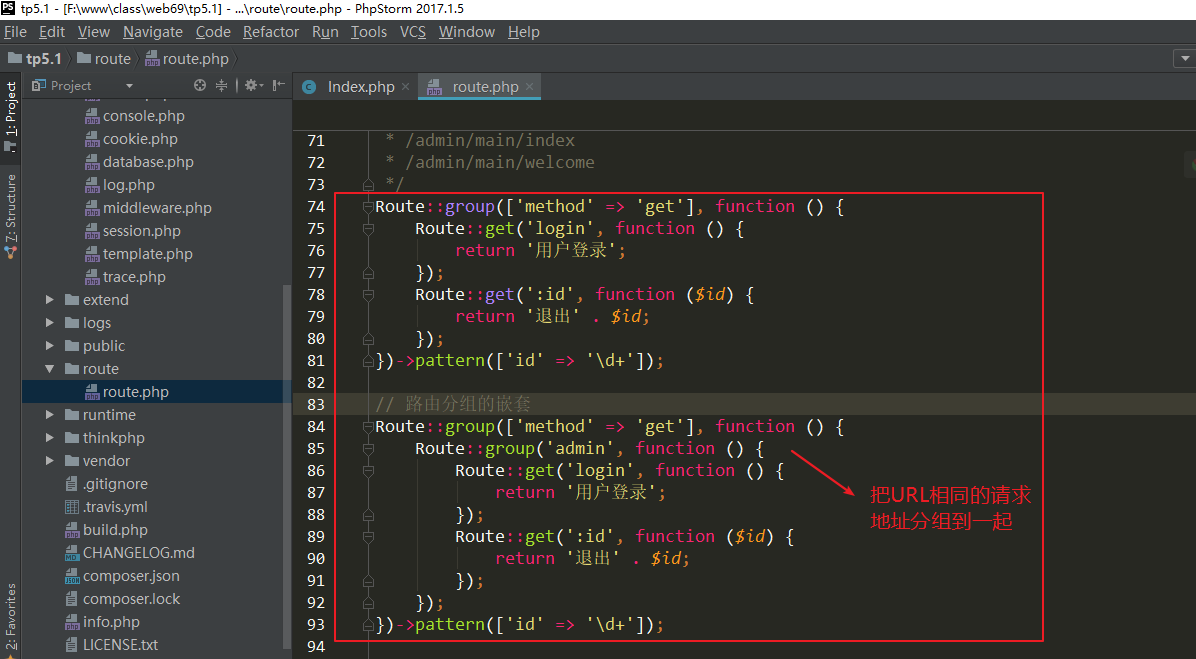Fold the code block at line 85
The width and height of the screenshot is (1196, 659).
click(x=368, y=448)
